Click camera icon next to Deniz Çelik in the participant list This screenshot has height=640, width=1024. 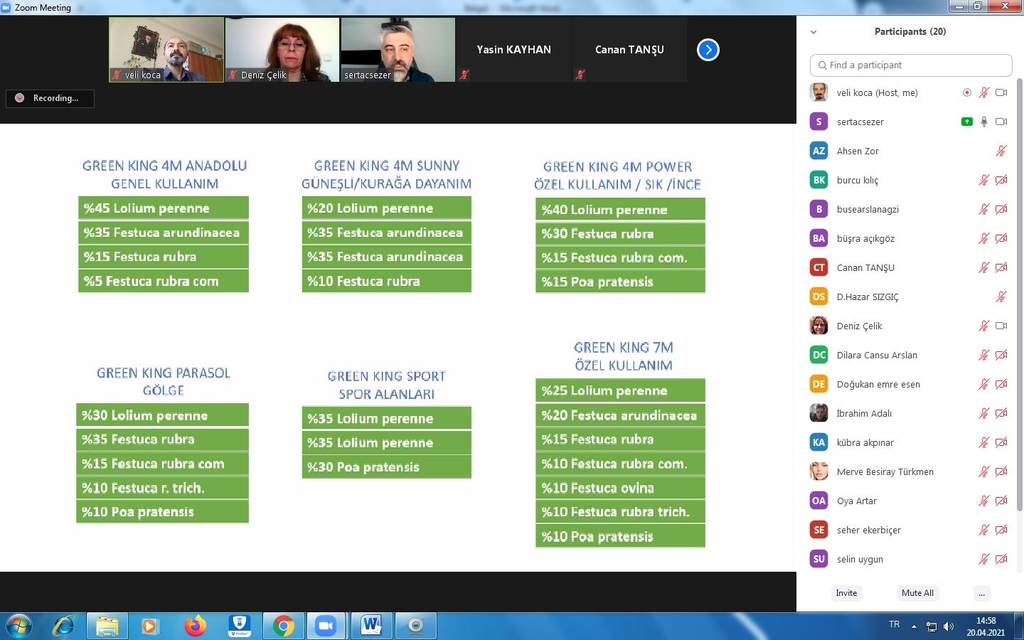point(1001,326)
